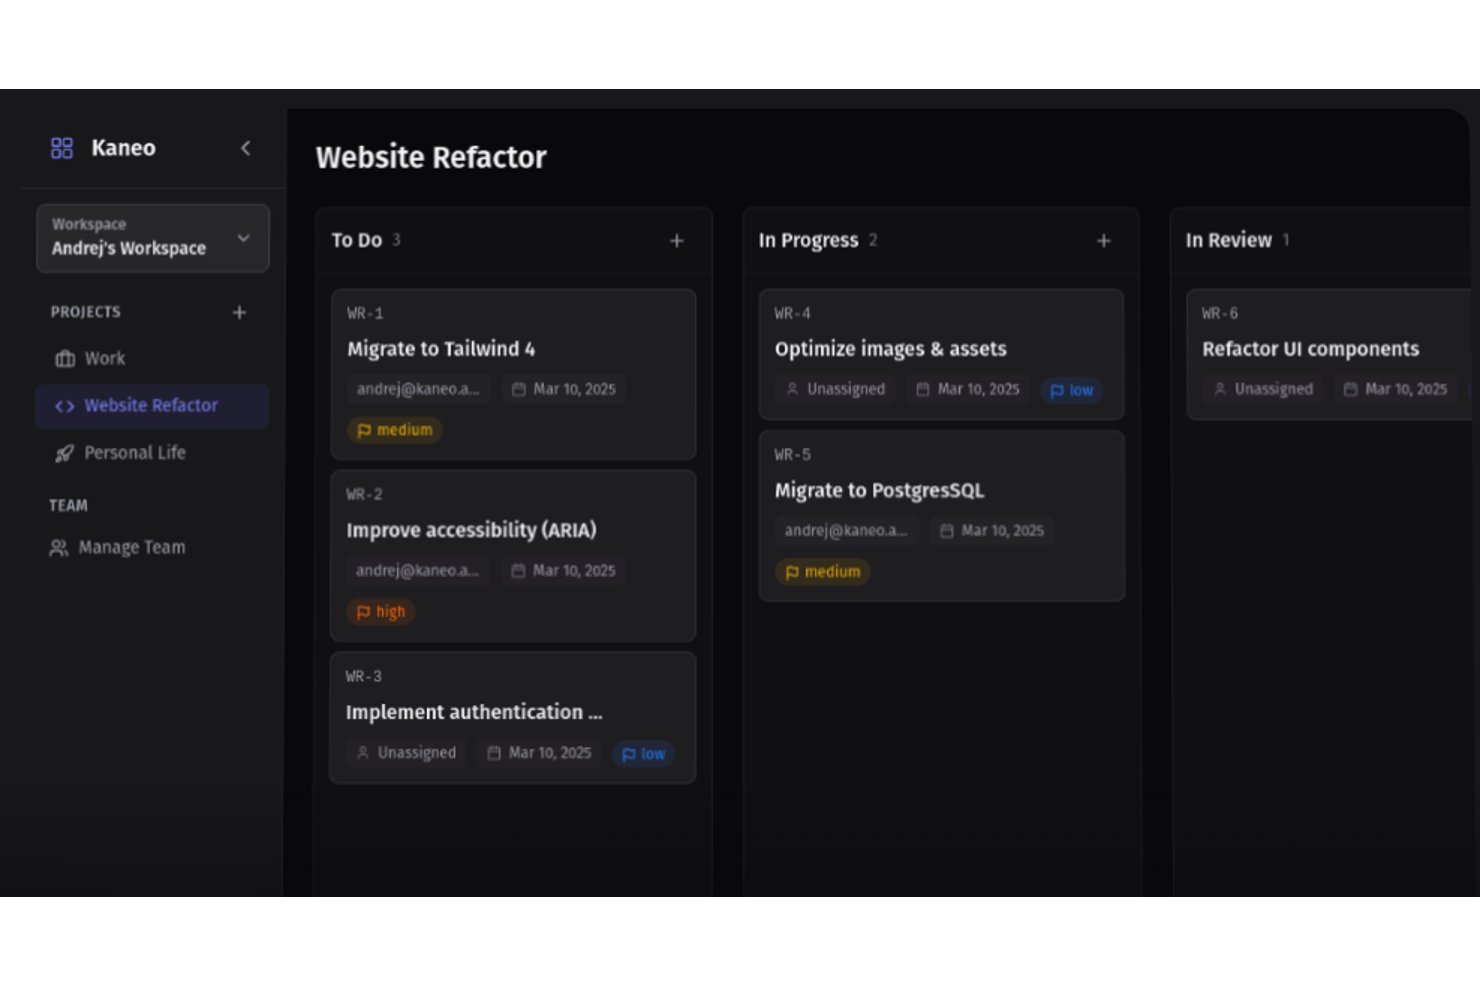The height and width of the screenshot is (987, 1480).
Task: Click the assignee chip on Migrate to Tailwind 4
Action: pyautogui.click(x=418, y=389)
